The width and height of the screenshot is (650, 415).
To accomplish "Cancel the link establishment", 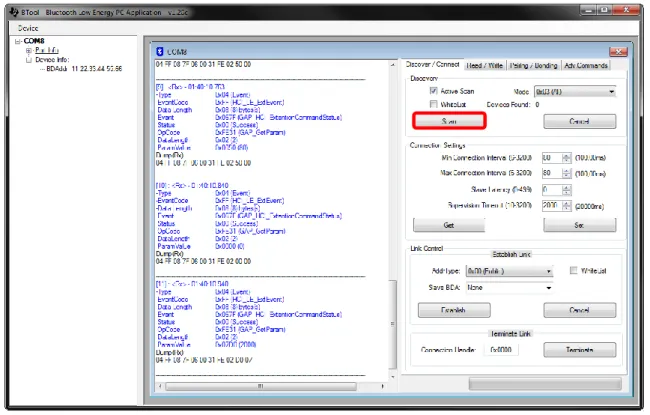I will click(x=580, y=310).
